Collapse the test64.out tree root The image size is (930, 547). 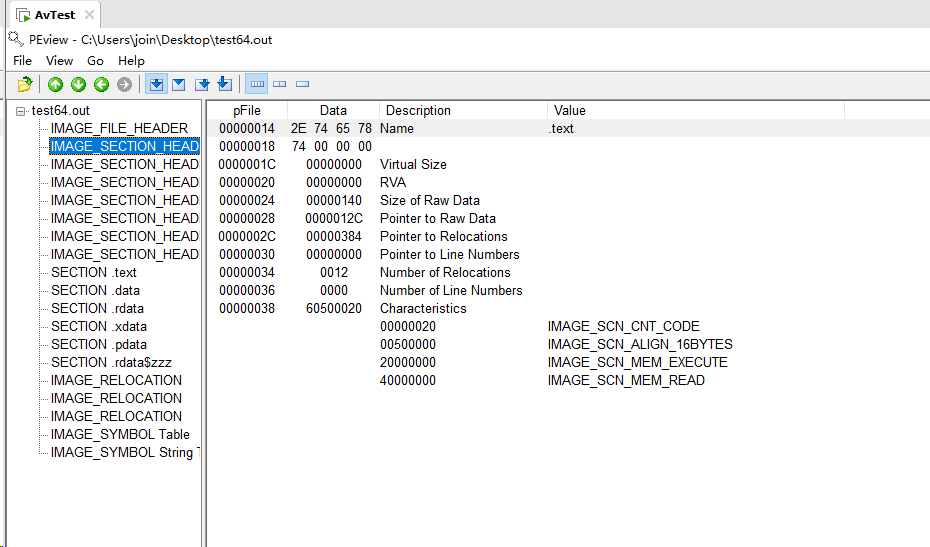click(x=21, y=111)
